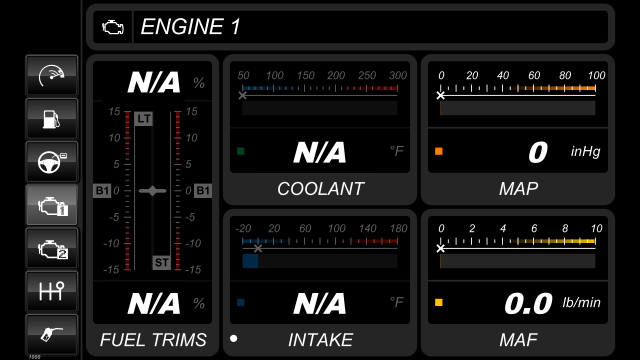Switch to the Engine 2 page icon
This screenshot has width=640, height=360.
(51, 249)
